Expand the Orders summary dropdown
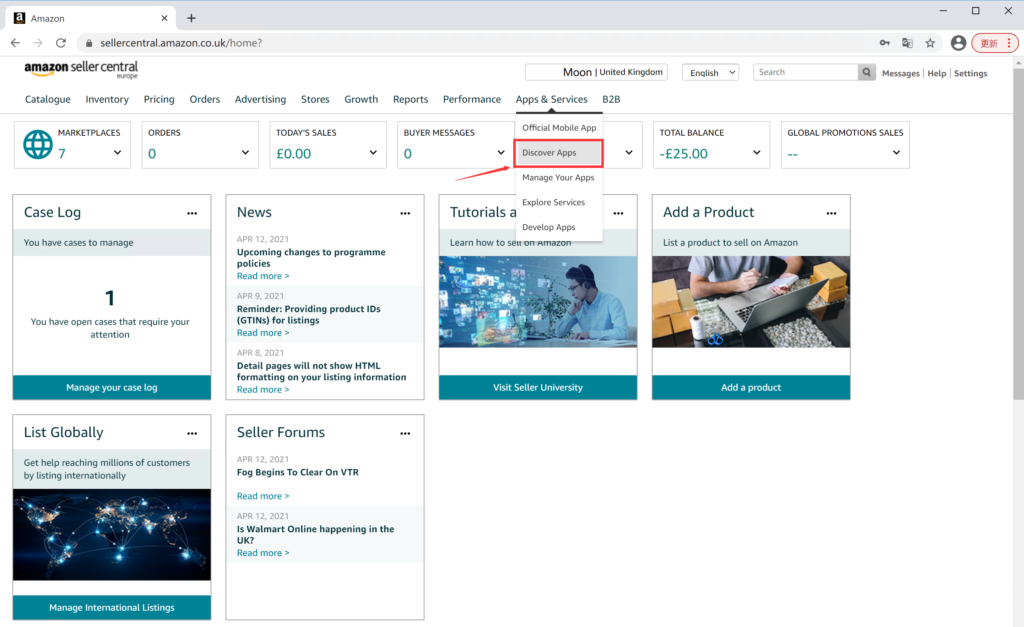The height and width of the screenshot is (627, 1024). click(246, 153)
